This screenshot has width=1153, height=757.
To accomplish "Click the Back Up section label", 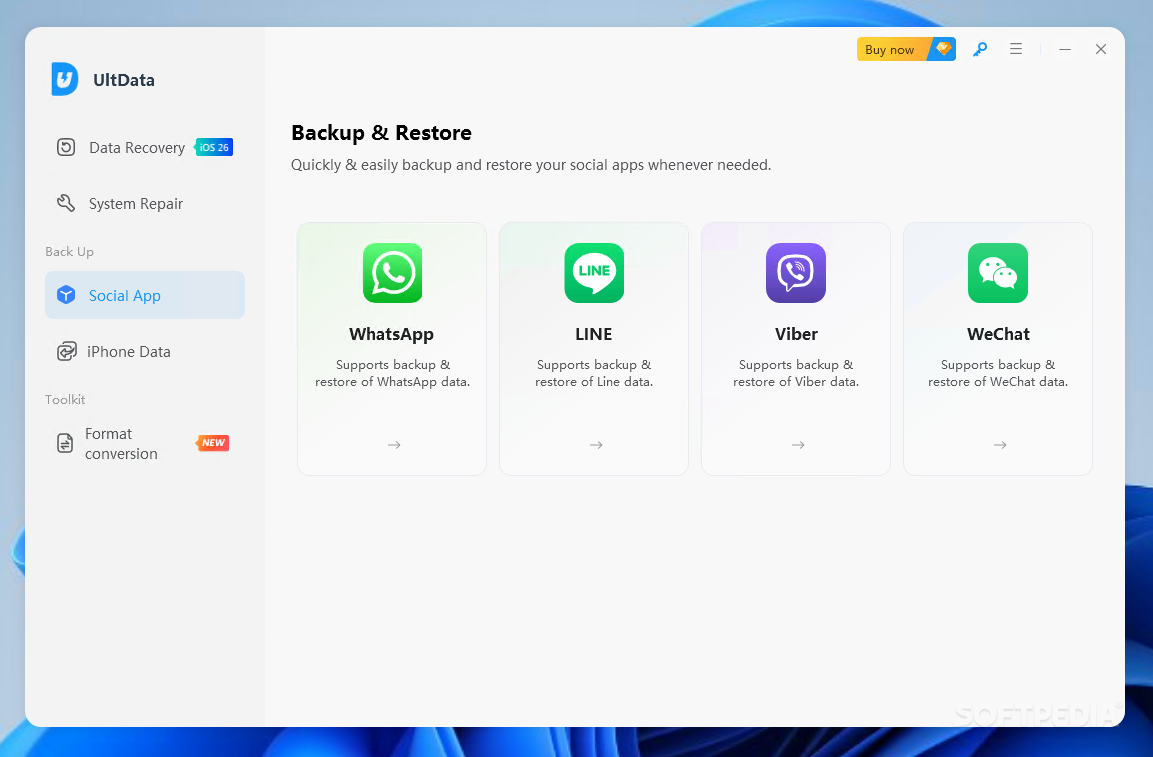I will pos(69,252).
